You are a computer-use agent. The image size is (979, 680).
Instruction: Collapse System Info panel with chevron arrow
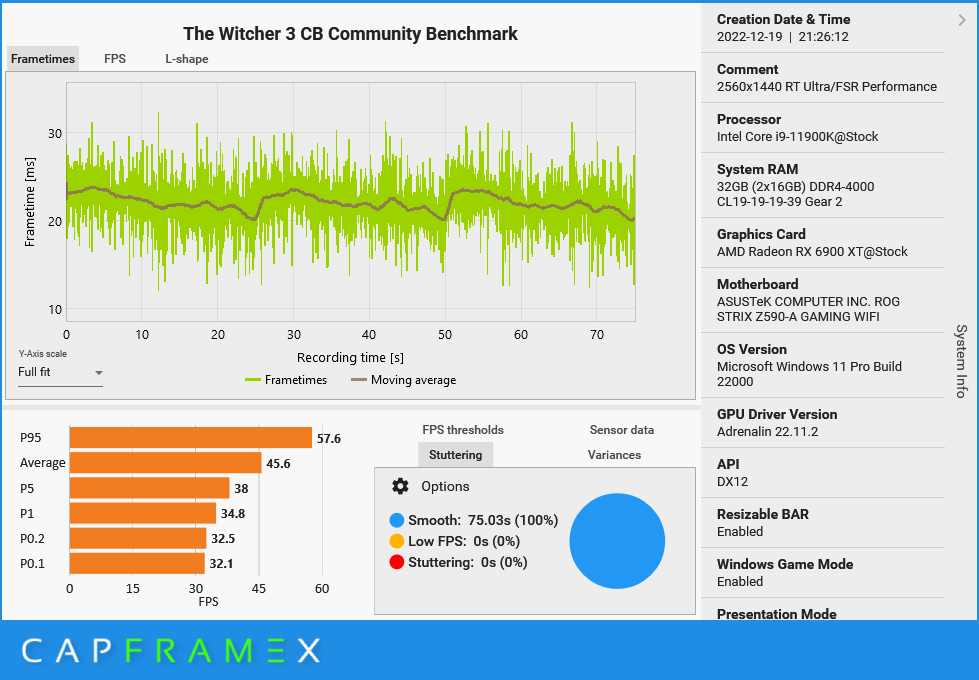click(x=962, y=21)
